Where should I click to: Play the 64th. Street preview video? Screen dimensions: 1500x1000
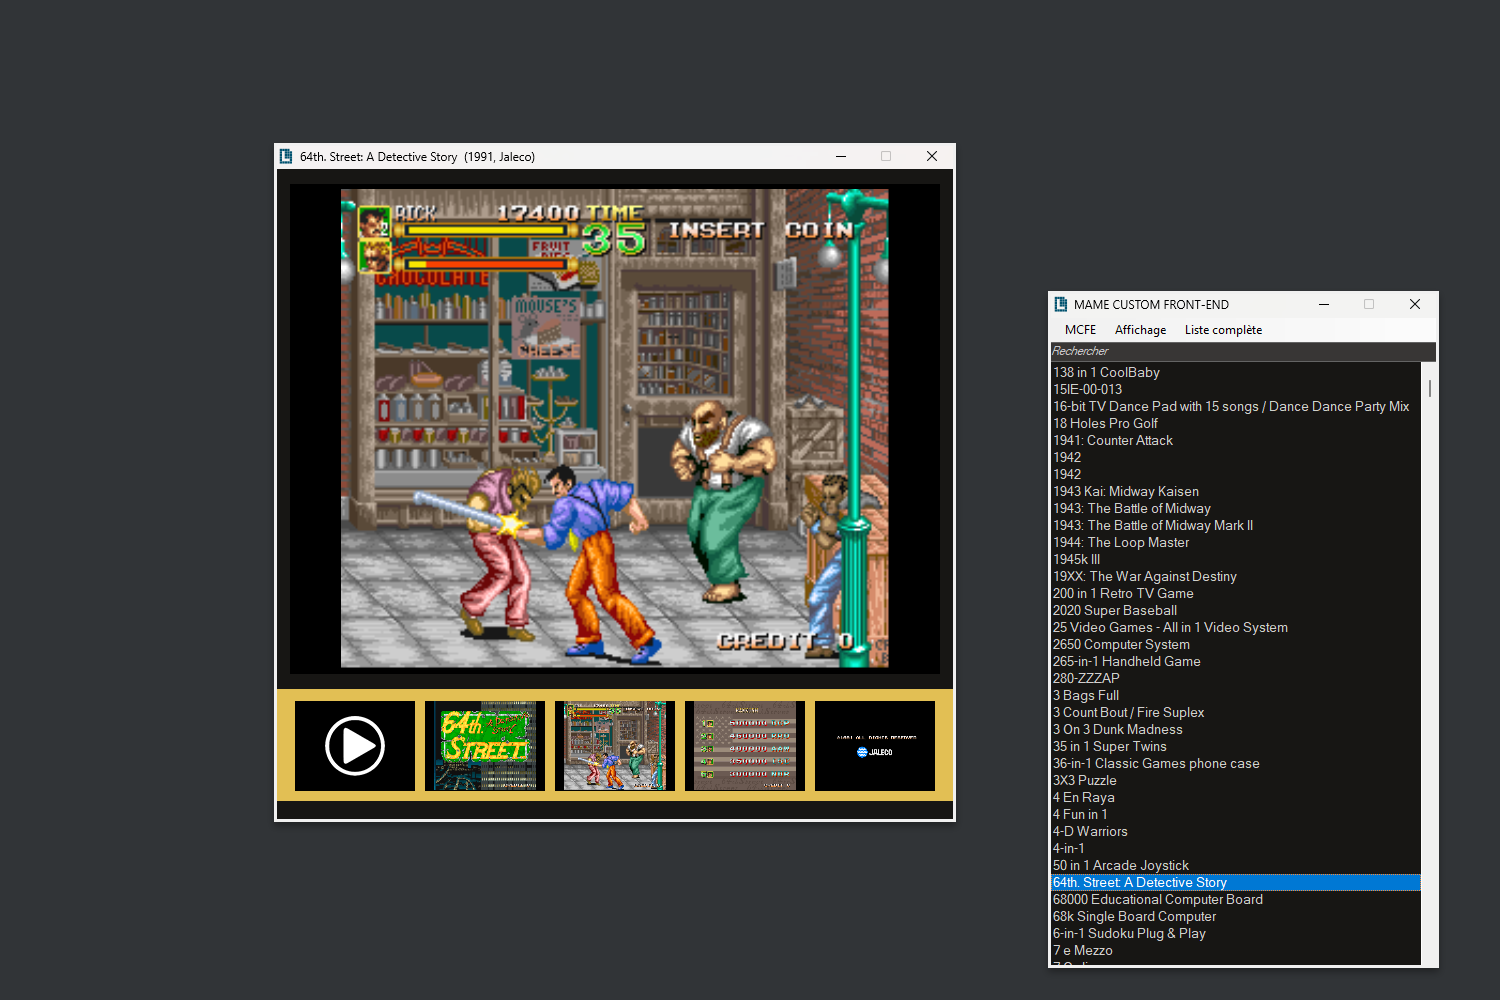(355, 746)
